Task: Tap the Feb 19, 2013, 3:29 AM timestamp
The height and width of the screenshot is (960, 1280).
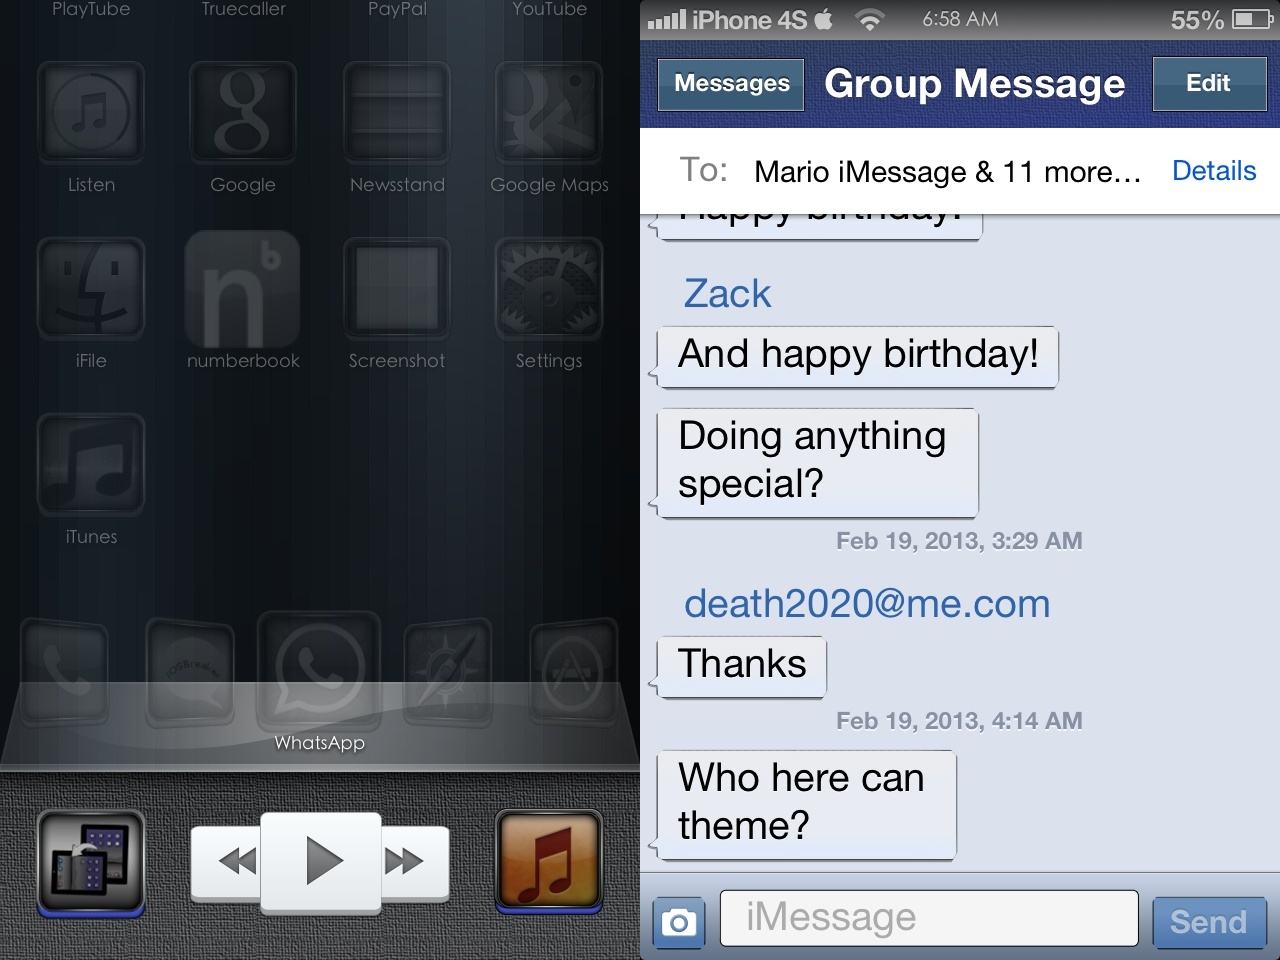Action: click(959, 541)
